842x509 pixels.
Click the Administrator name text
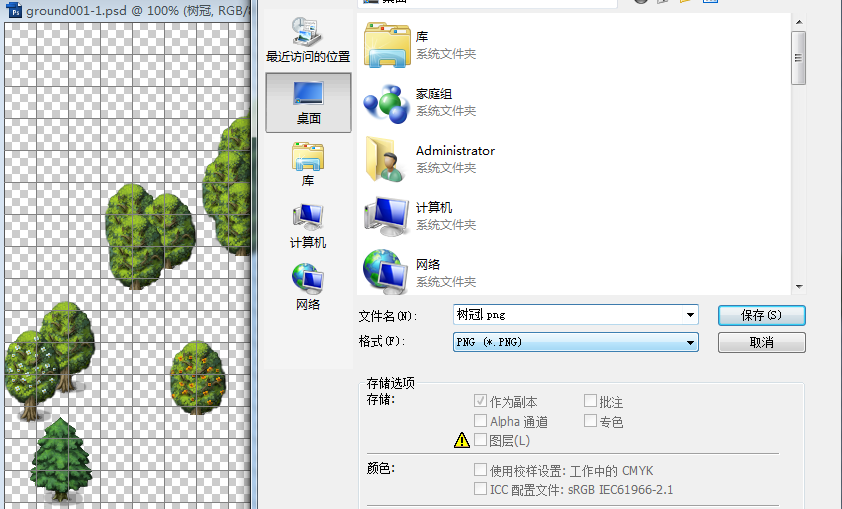coord(455,150)
